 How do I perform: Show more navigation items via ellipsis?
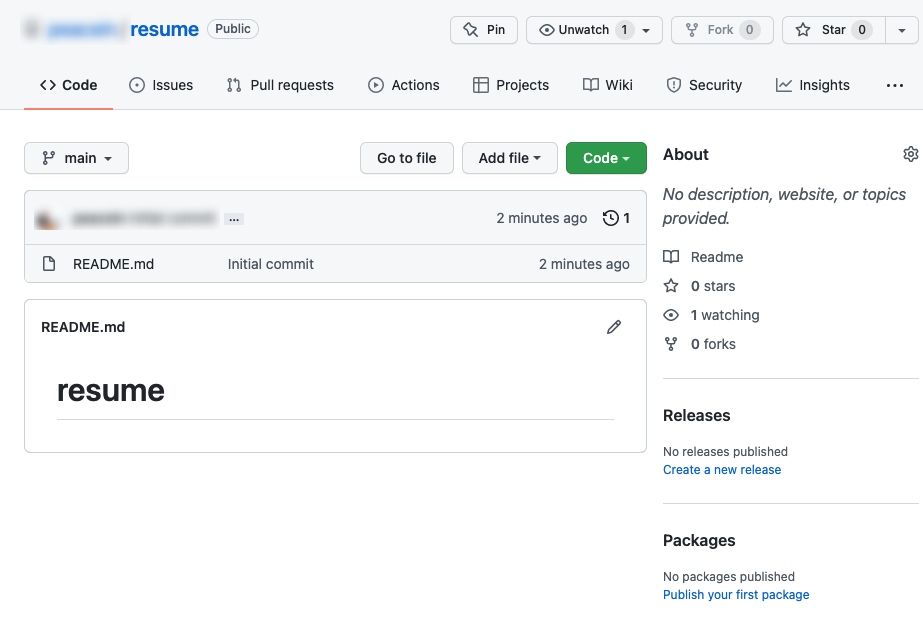895,85
